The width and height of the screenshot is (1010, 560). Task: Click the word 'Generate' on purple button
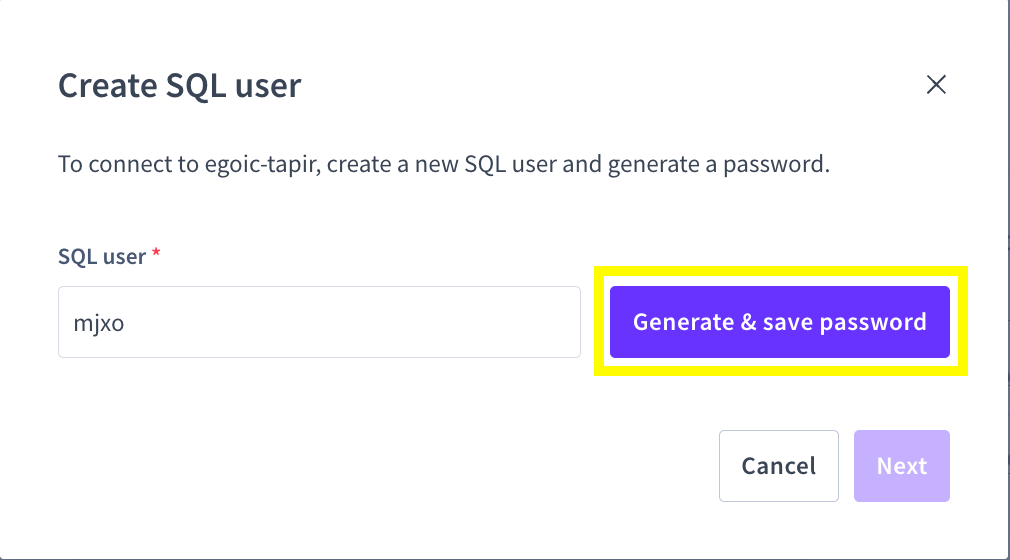click(683, 322)
